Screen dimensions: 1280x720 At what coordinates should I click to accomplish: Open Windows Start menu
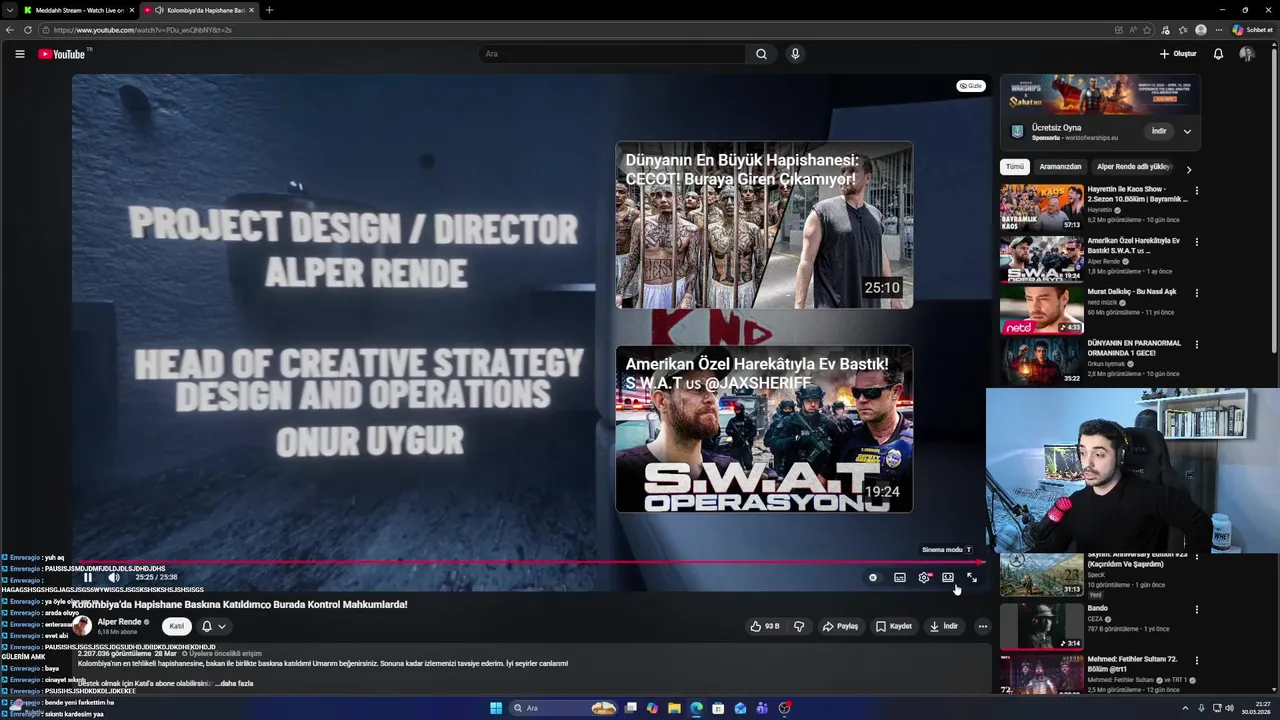(x=496, y=708)
